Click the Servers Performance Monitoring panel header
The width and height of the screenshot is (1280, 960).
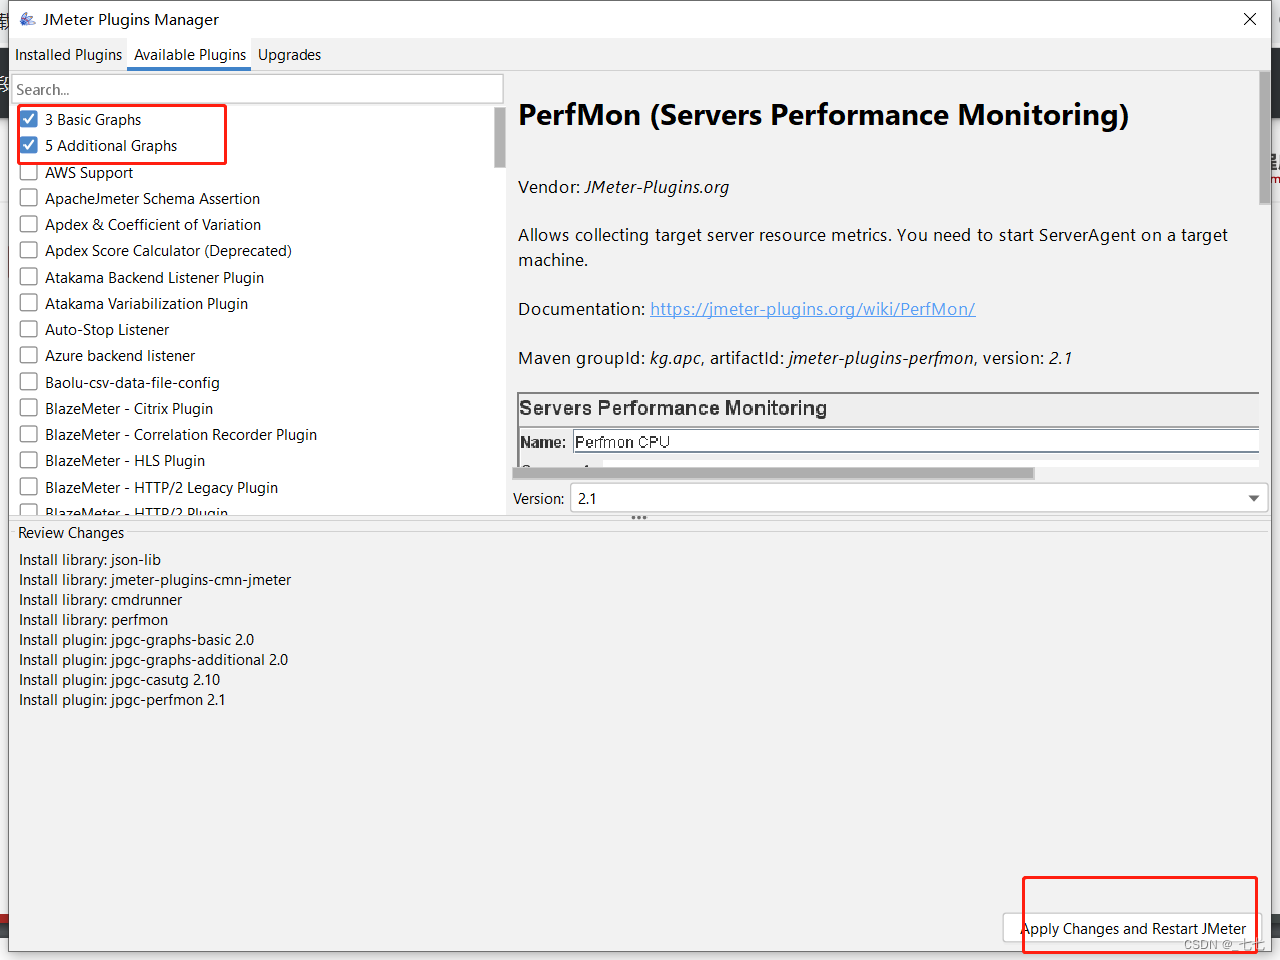coord(673,408)
